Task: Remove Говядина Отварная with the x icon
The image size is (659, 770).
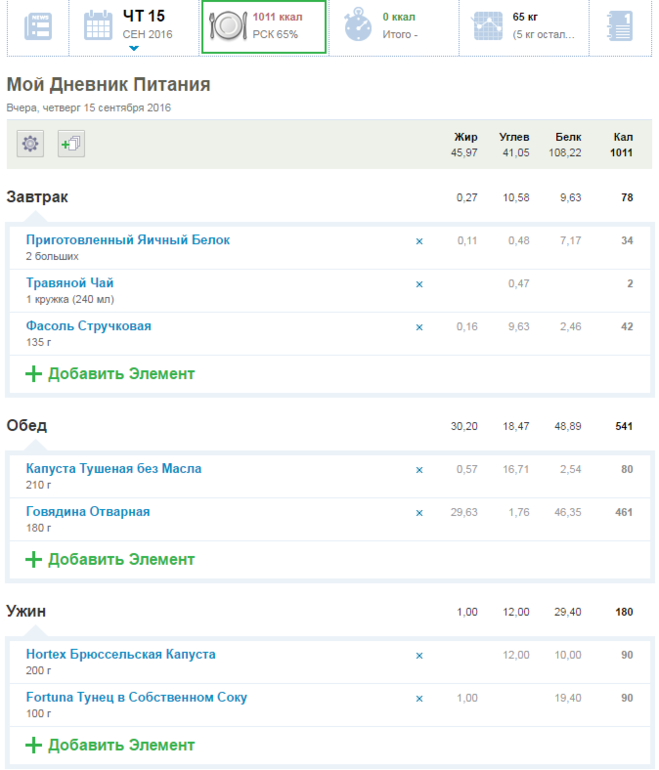Action: [419, 513]
